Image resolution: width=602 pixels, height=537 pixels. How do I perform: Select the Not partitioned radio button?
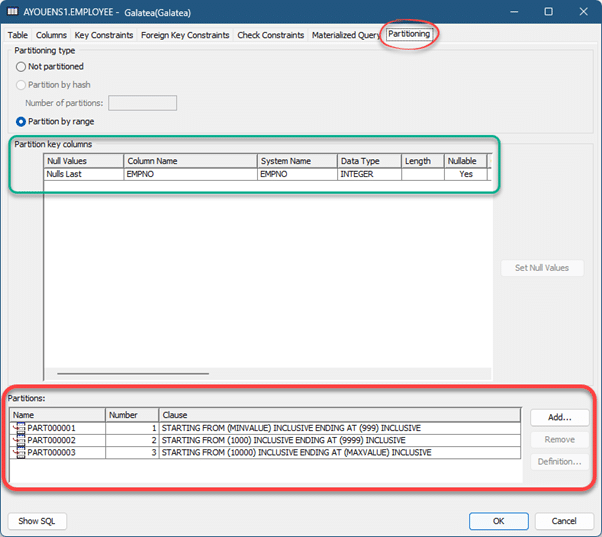pos(21,66)
